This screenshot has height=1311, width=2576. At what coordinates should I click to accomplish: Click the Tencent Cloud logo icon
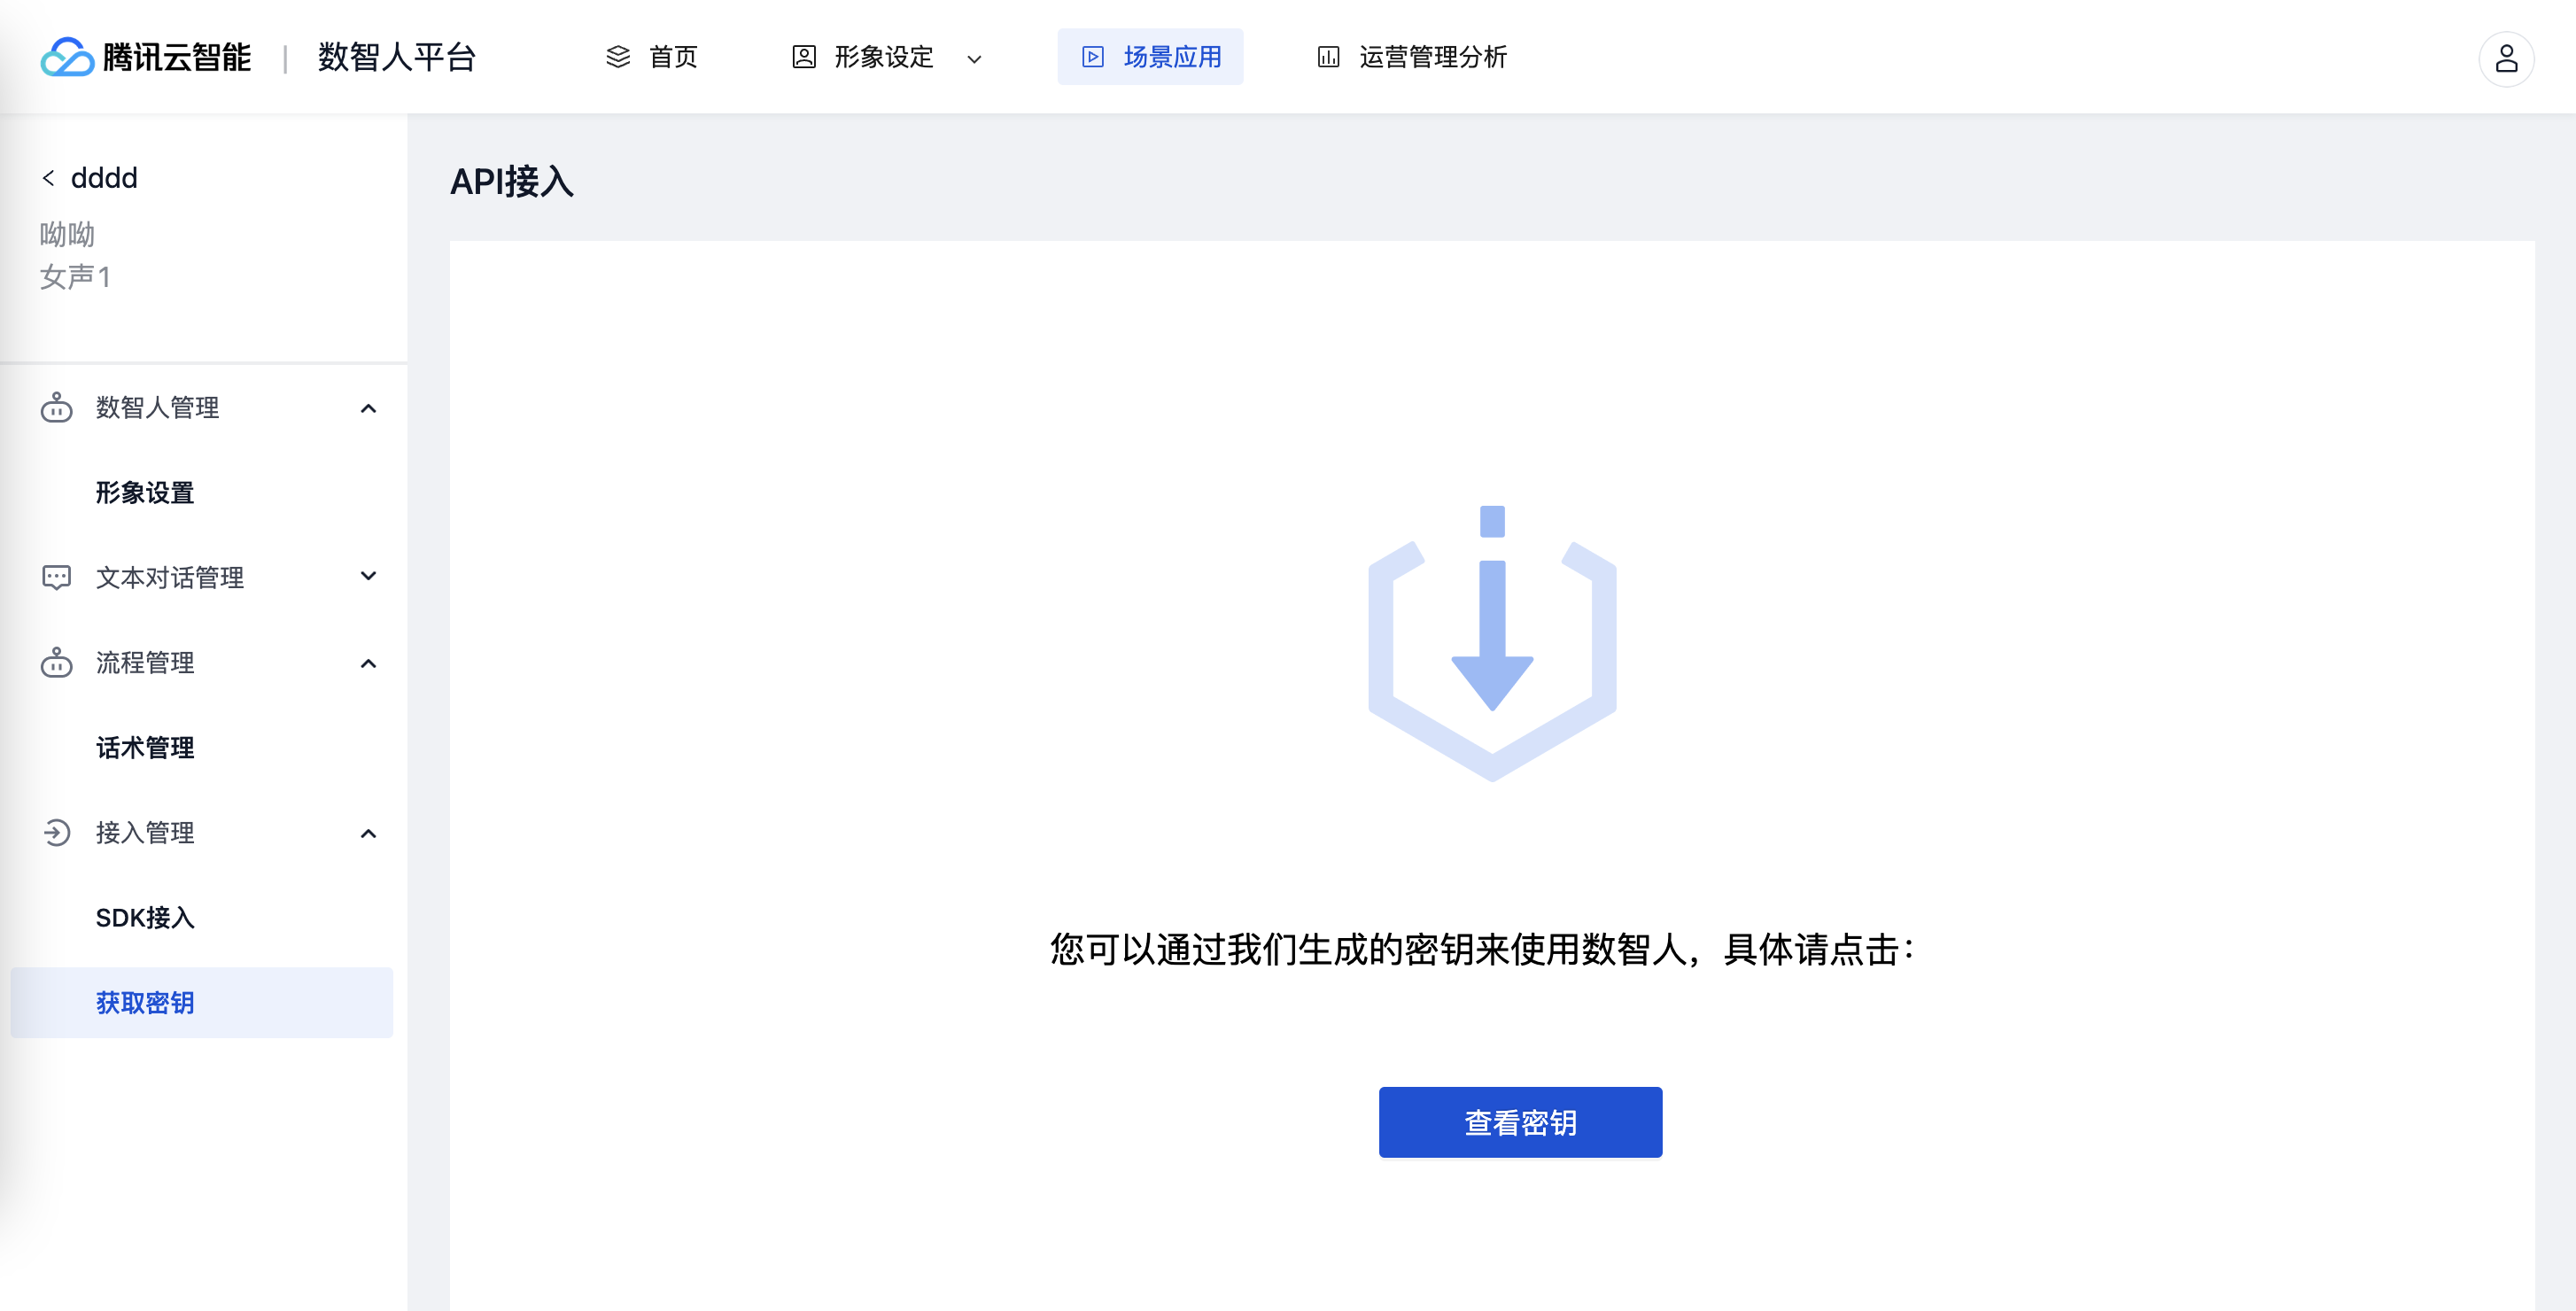pos(66,57)
